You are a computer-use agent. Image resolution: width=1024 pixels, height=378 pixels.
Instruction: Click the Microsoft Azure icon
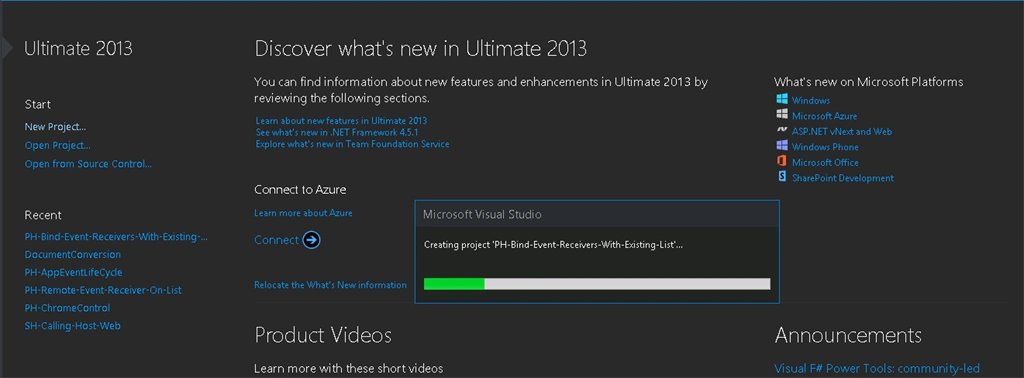[782, 115]
